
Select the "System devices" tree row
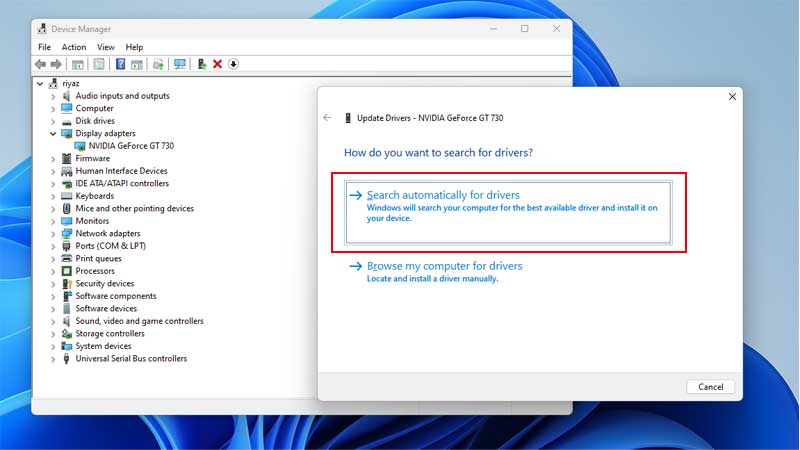point(103,346)
